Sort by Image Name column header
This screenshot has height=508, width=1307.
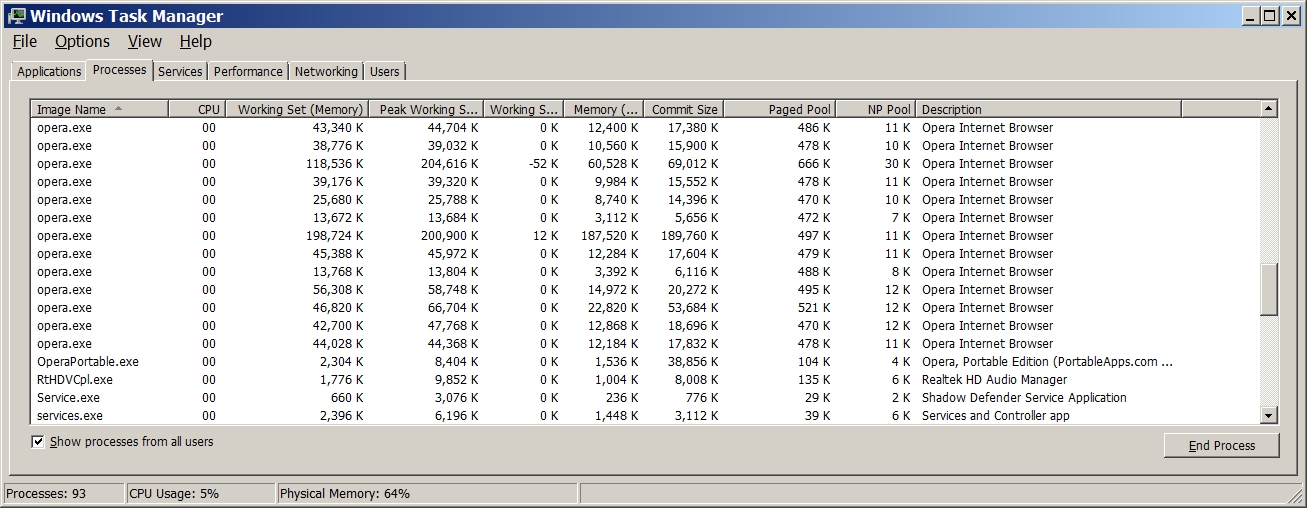99,109
